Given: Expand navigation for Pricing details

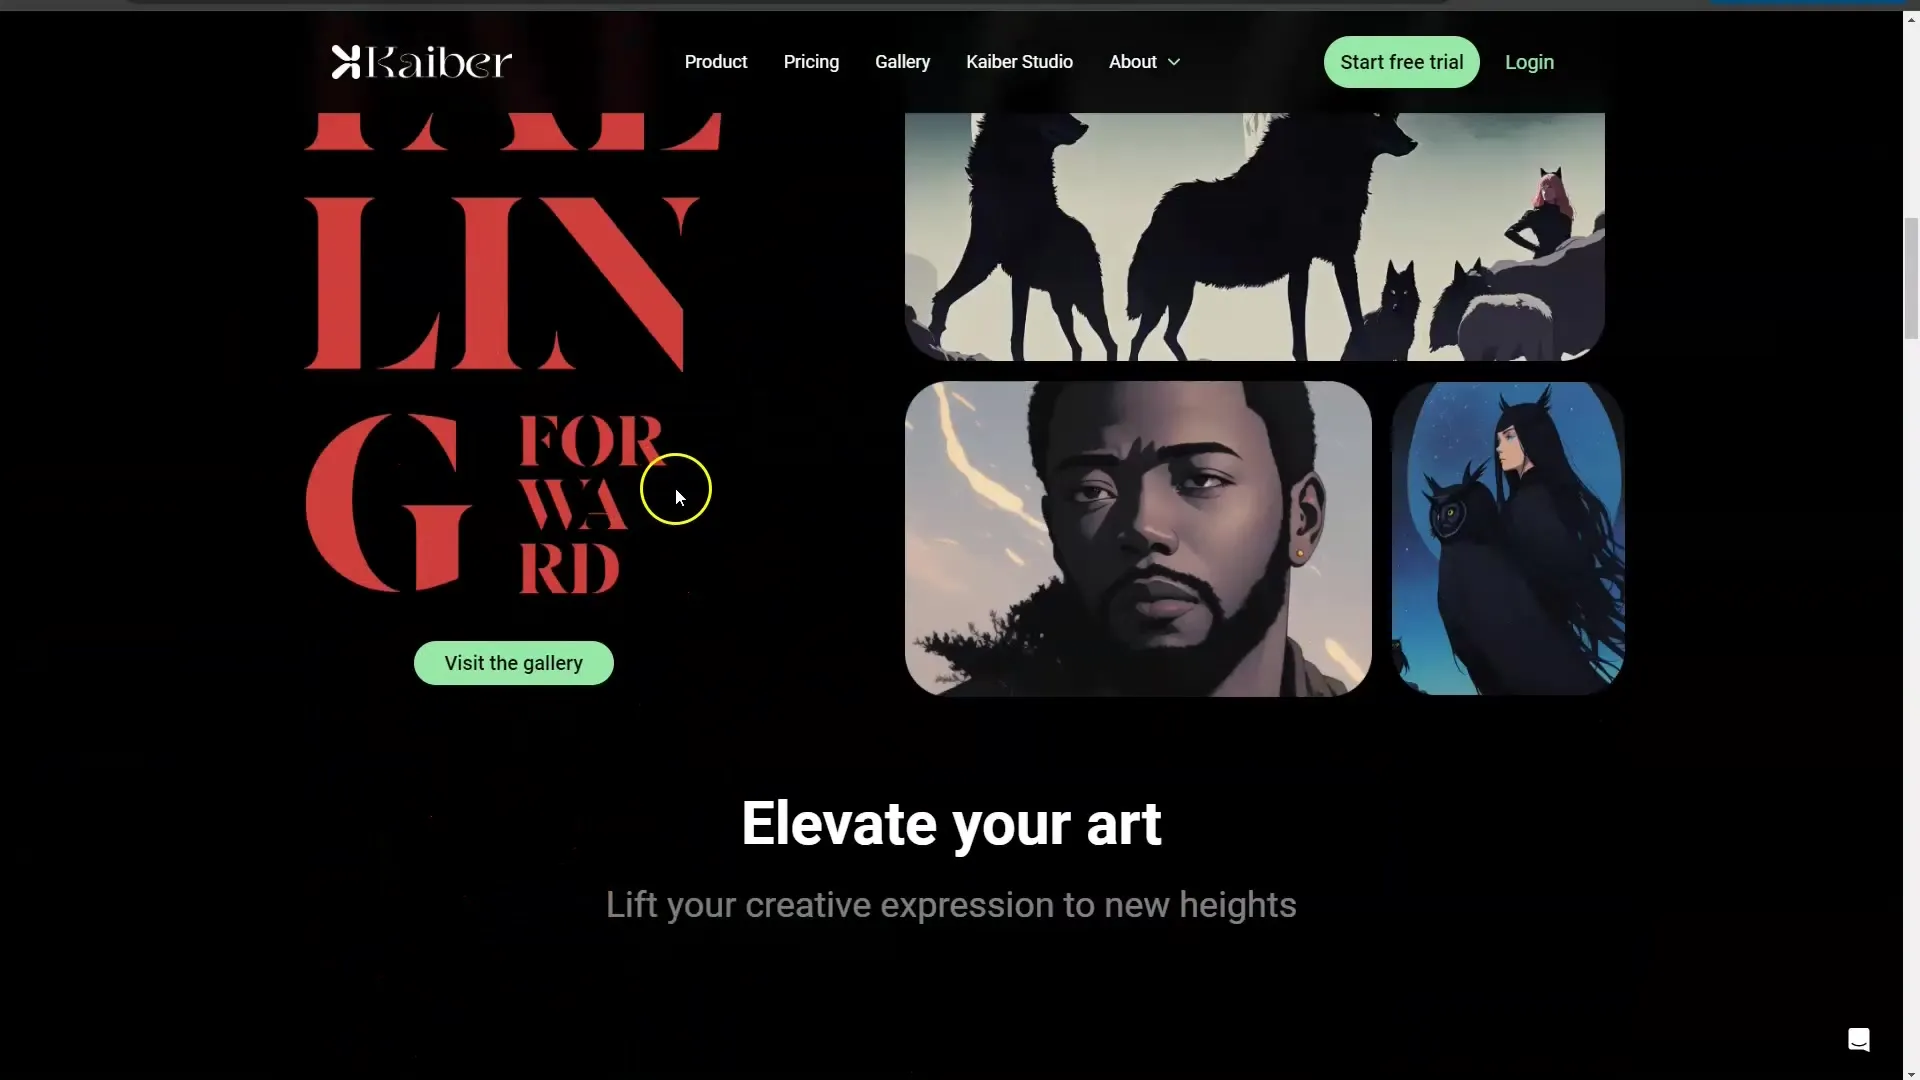Looking at the screenshot, I should (810, 62).
